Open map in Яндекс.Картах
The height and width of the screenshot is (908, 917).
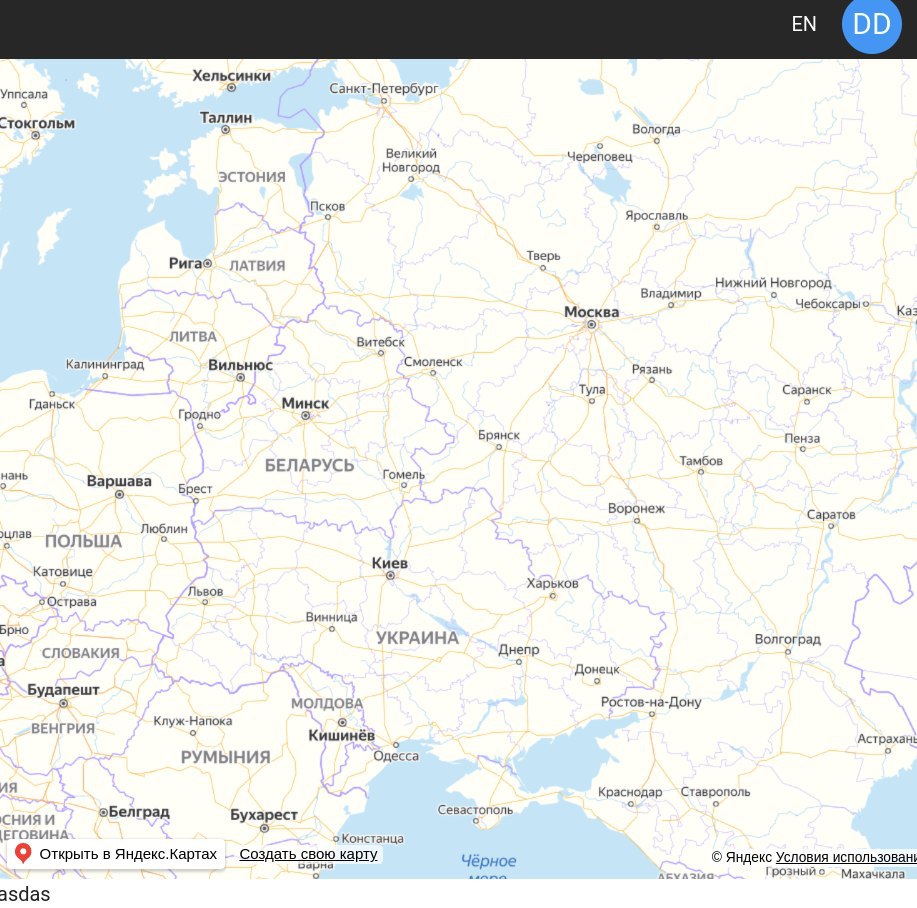[116, 854]
